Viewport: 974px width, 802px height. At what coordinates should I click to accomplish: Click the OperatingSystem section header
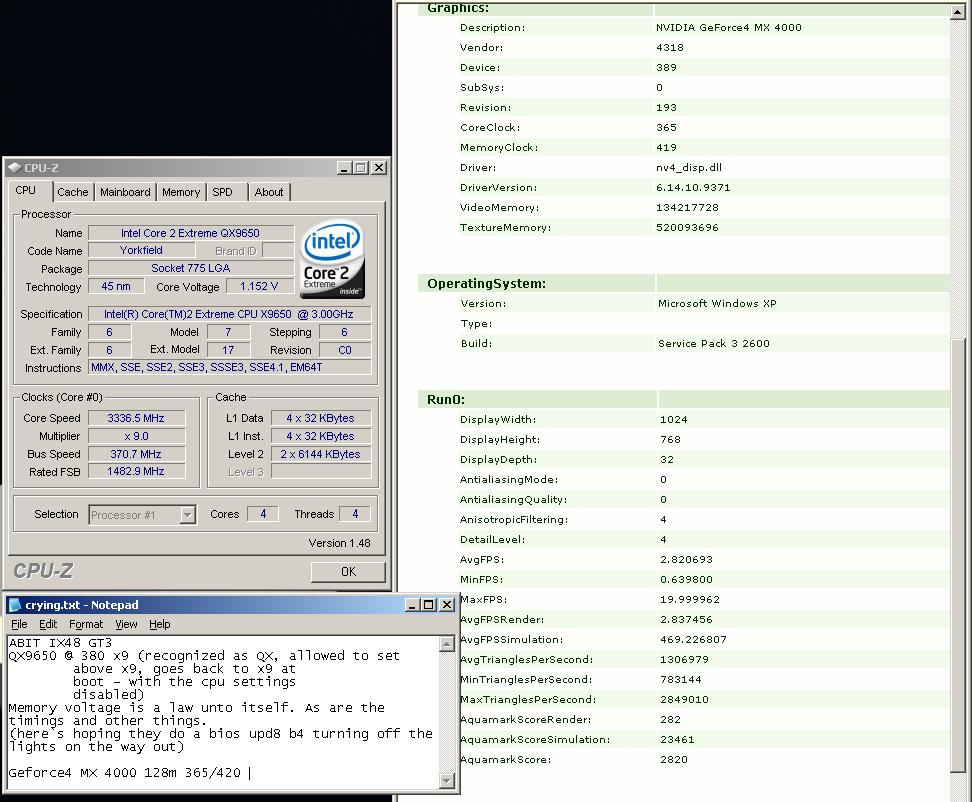(x=486, y=284)
